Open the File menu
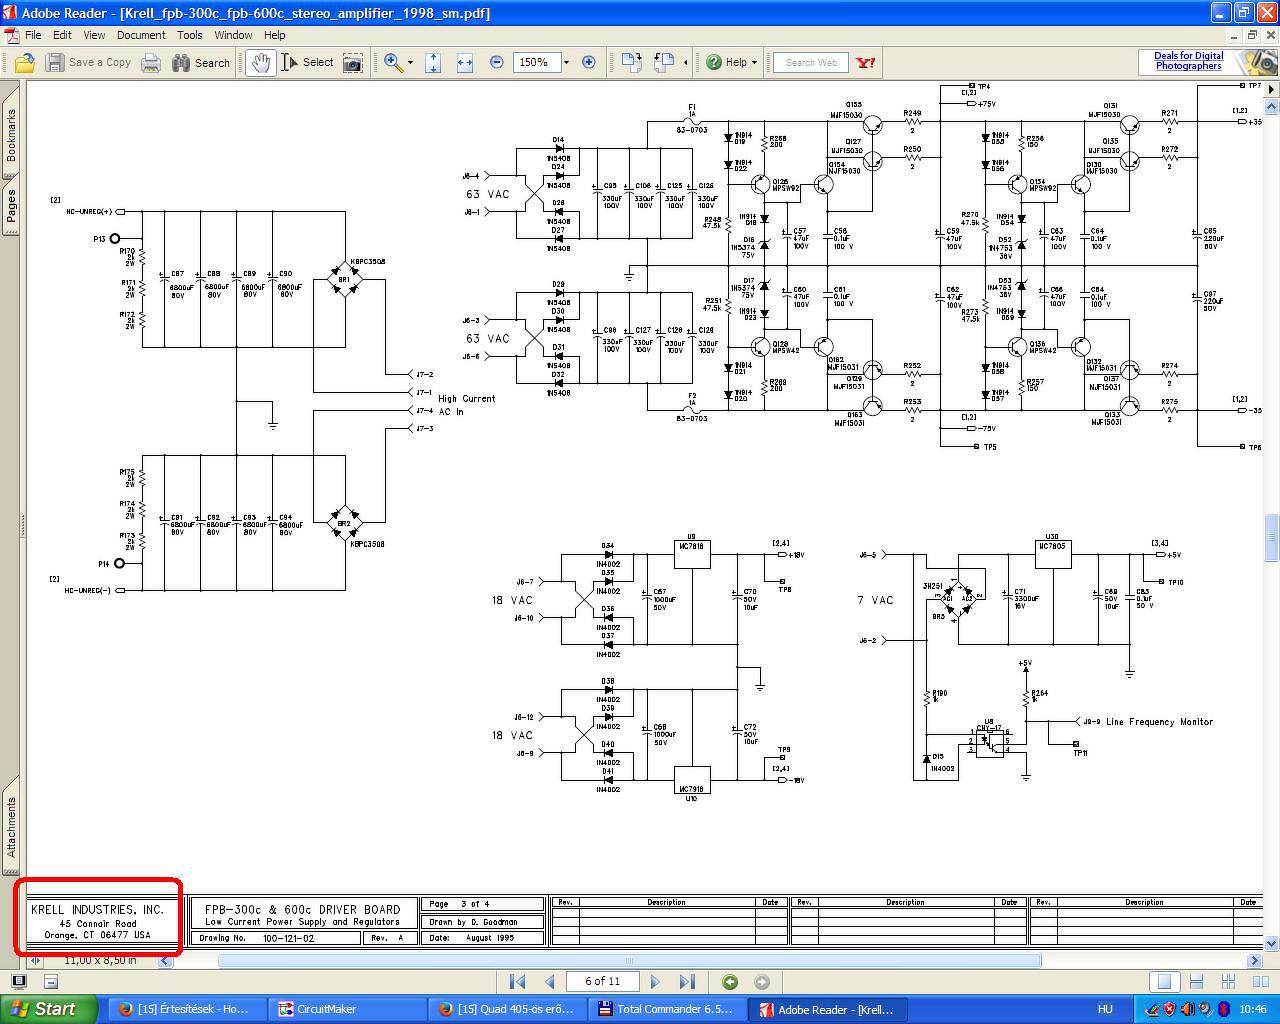Viewport: 1280px width, 1024px height. (x=33, y=35)
